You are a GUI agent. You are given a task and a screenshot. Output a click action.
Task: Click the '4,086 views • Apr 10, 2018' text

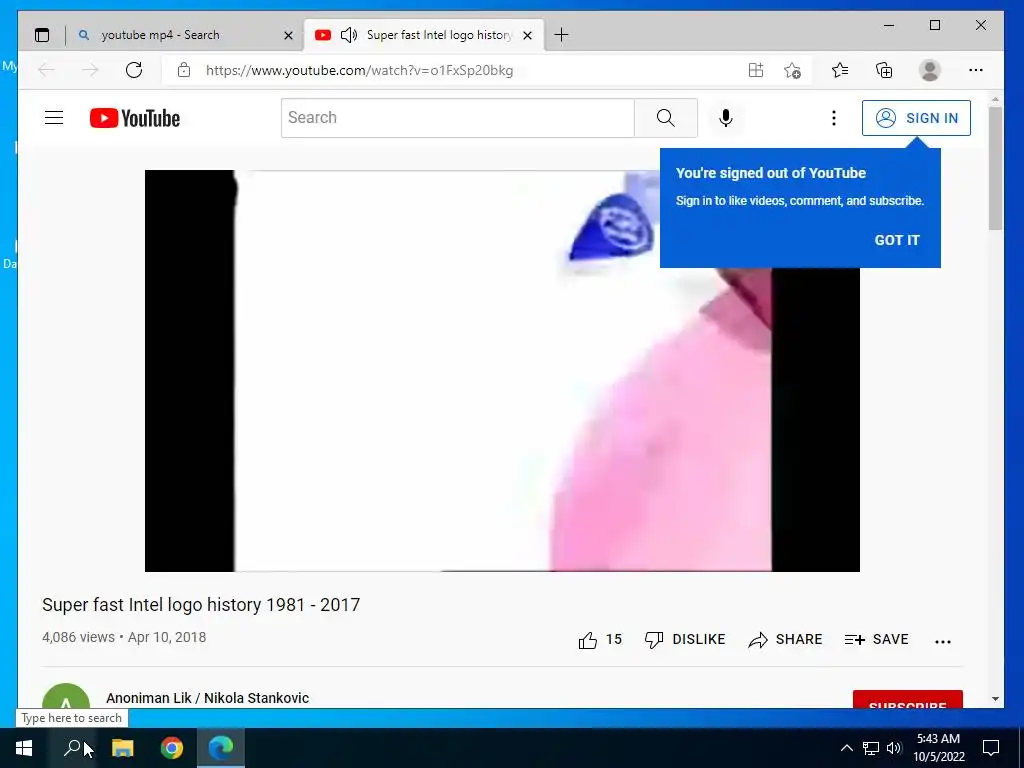(x=124, y=637)
